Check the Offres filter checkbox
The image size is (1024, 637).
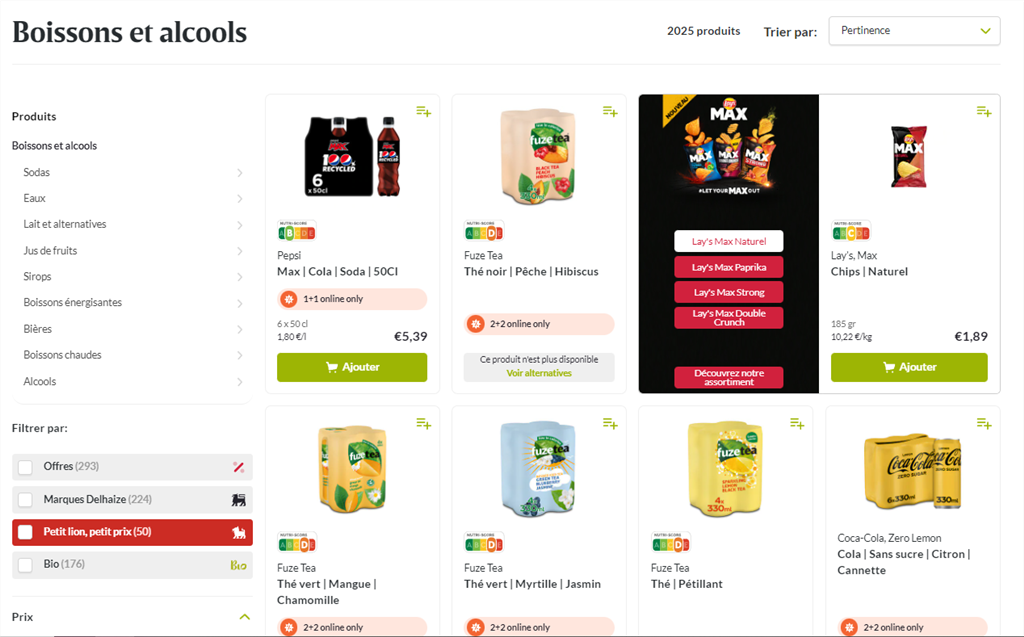[25, 467]
